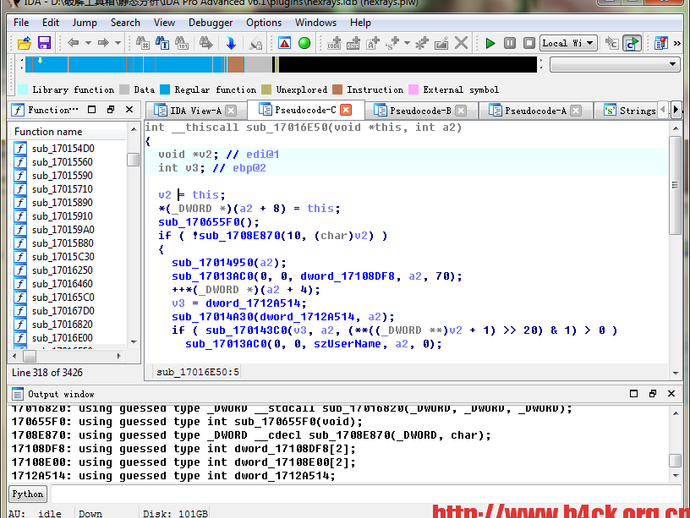Float the Functions window panel
Image resolution: width=690 pixels, height=518 pixels.
[x=110, y=110]
